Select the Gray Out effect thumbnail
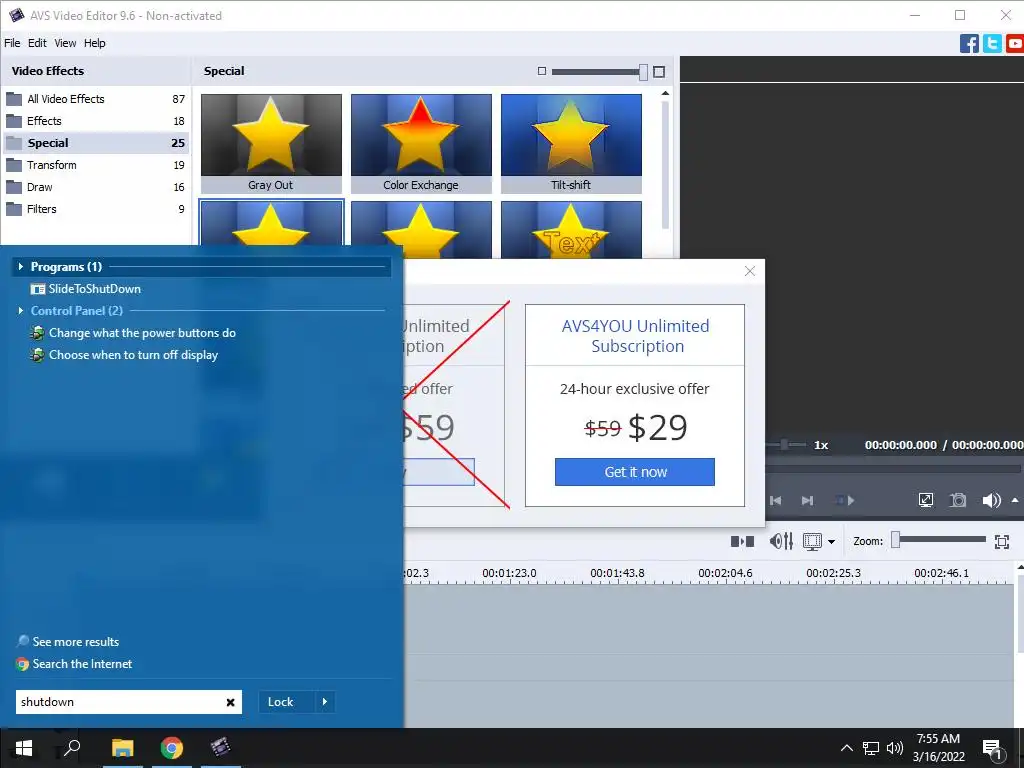 (271, 144)
